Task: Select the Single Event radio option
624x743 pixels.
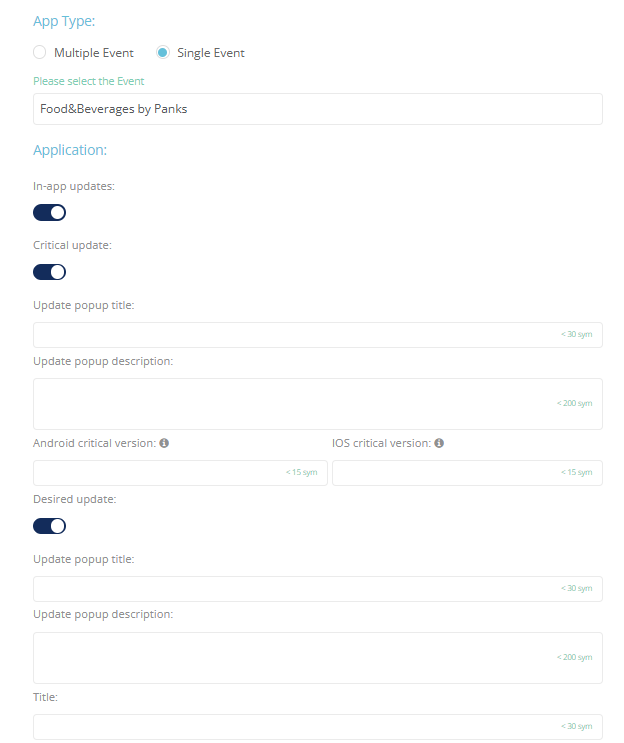Action: click(x=163, y=53)
